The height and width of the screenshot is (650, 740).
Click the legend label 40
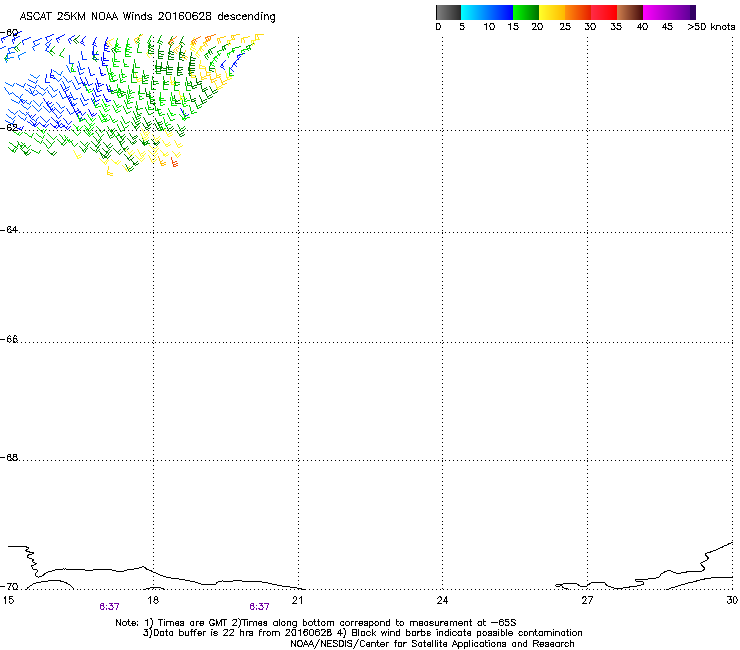pos(642,27)
